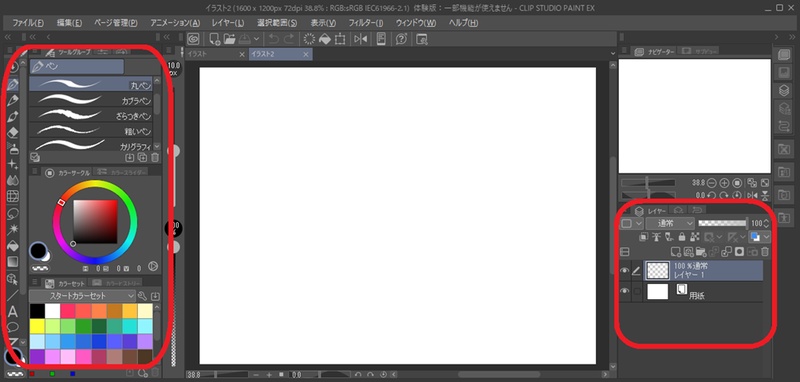
Task: Select the Lasso selection tool
Action: click(x=13, y=213)
